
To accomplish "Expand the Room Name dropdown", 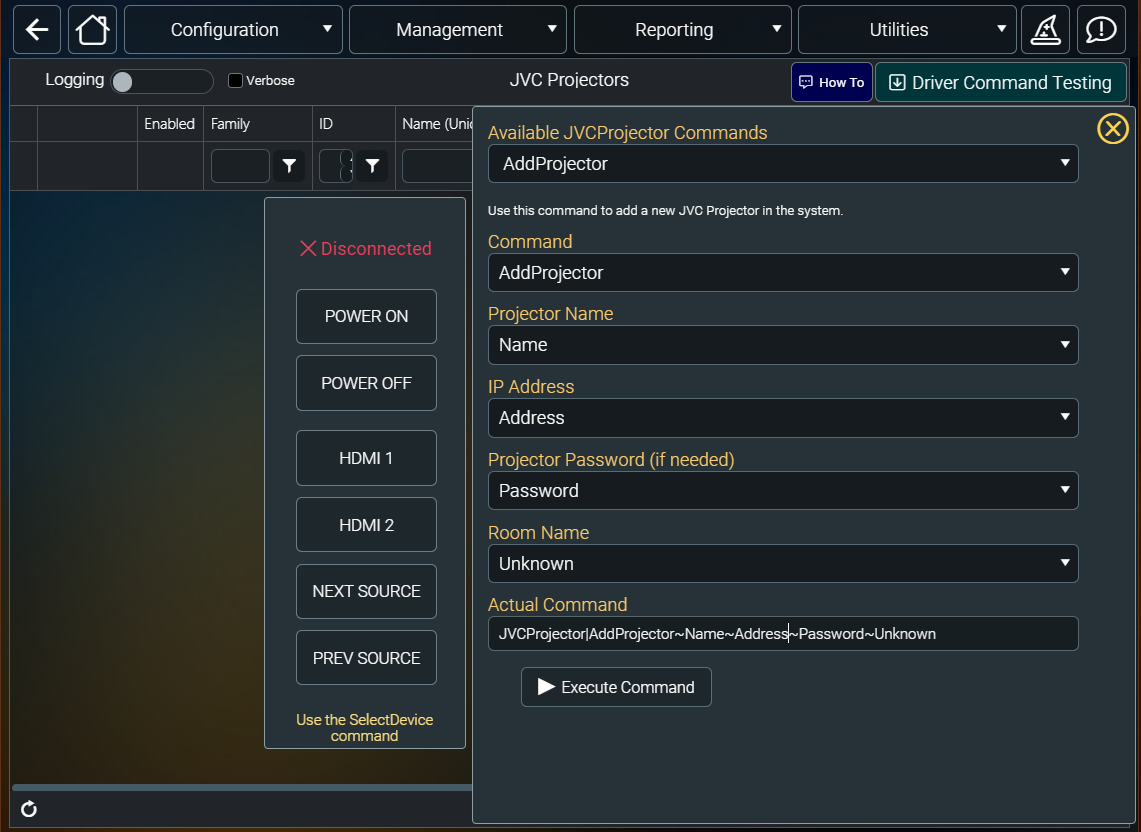I will click(x=783, y=563).
